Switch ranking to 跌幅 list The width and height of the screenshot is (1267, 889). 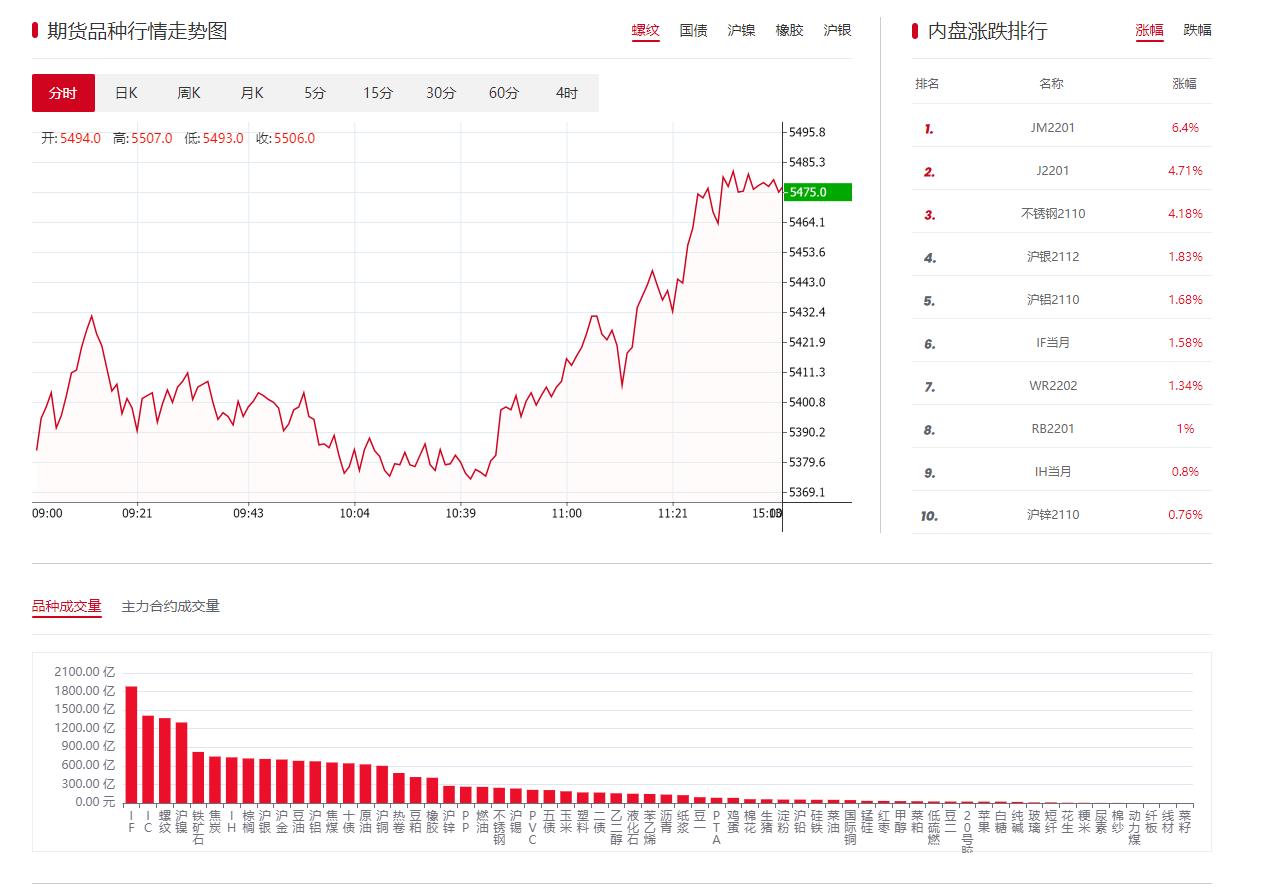point(1197,30)
